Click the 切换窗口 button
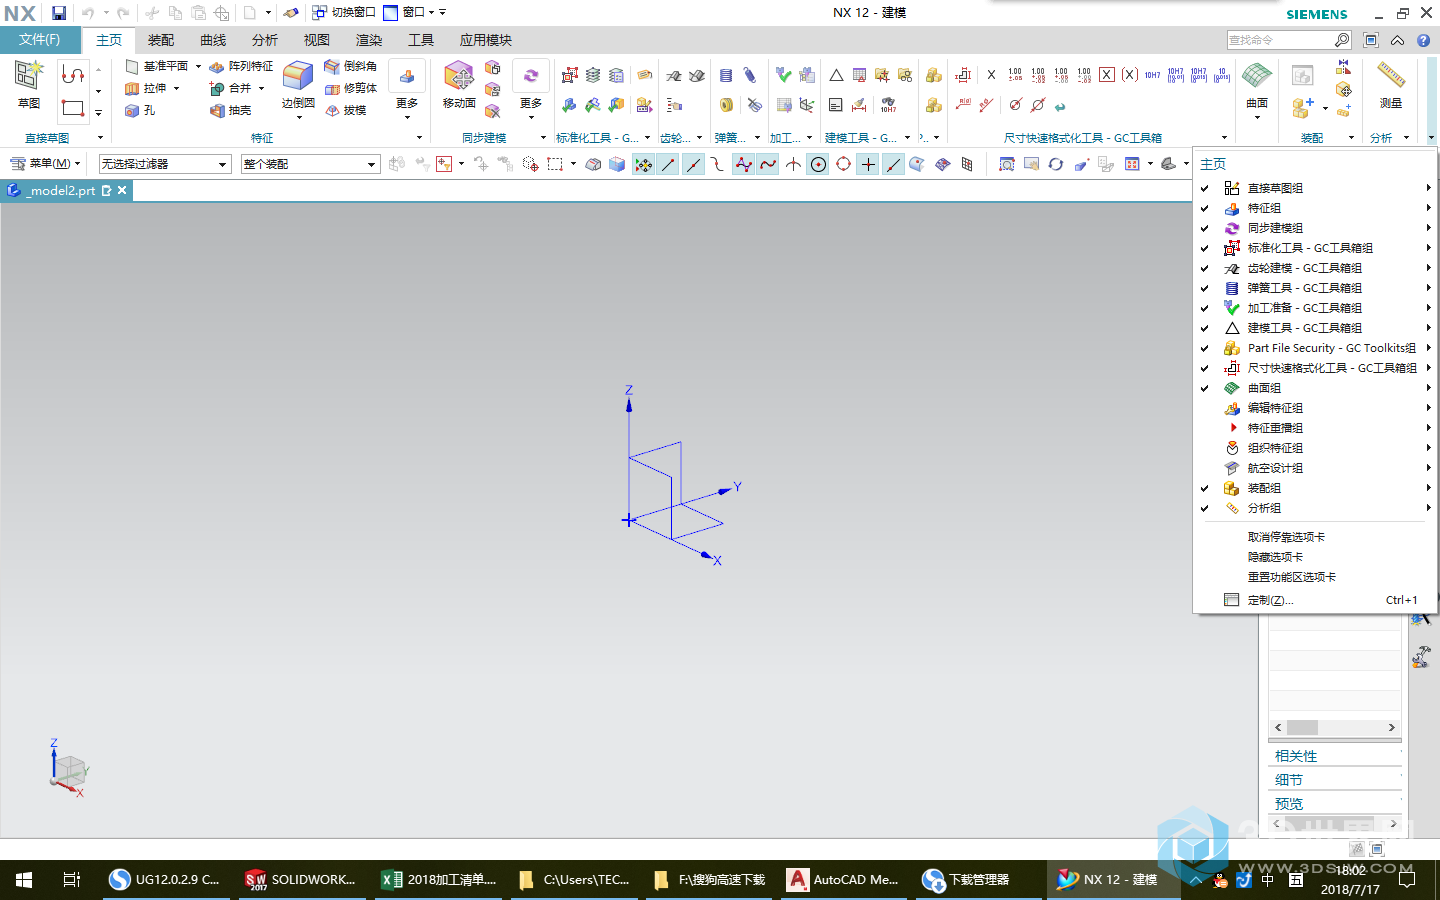Image resolution: width=1440 pixels, height=900 pixels. (x=344, y=13)
